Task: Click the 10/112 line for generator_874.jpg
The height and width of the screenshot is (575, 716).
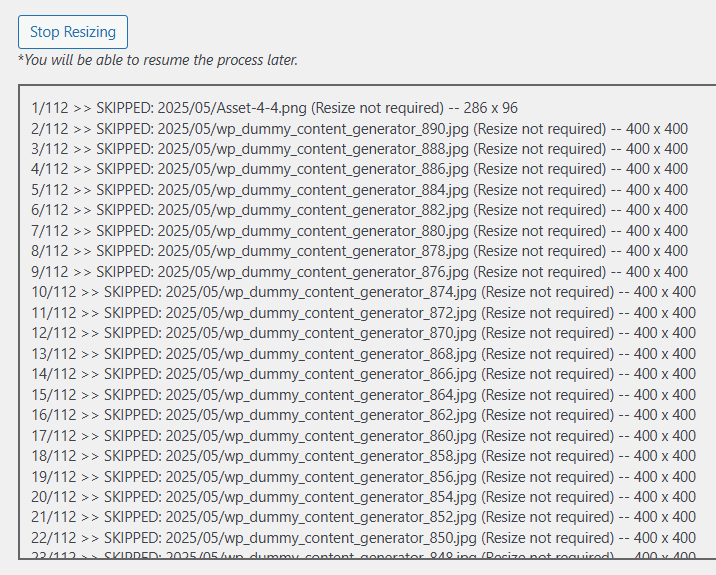Action: pyautogui.click(x=362, y=292)
